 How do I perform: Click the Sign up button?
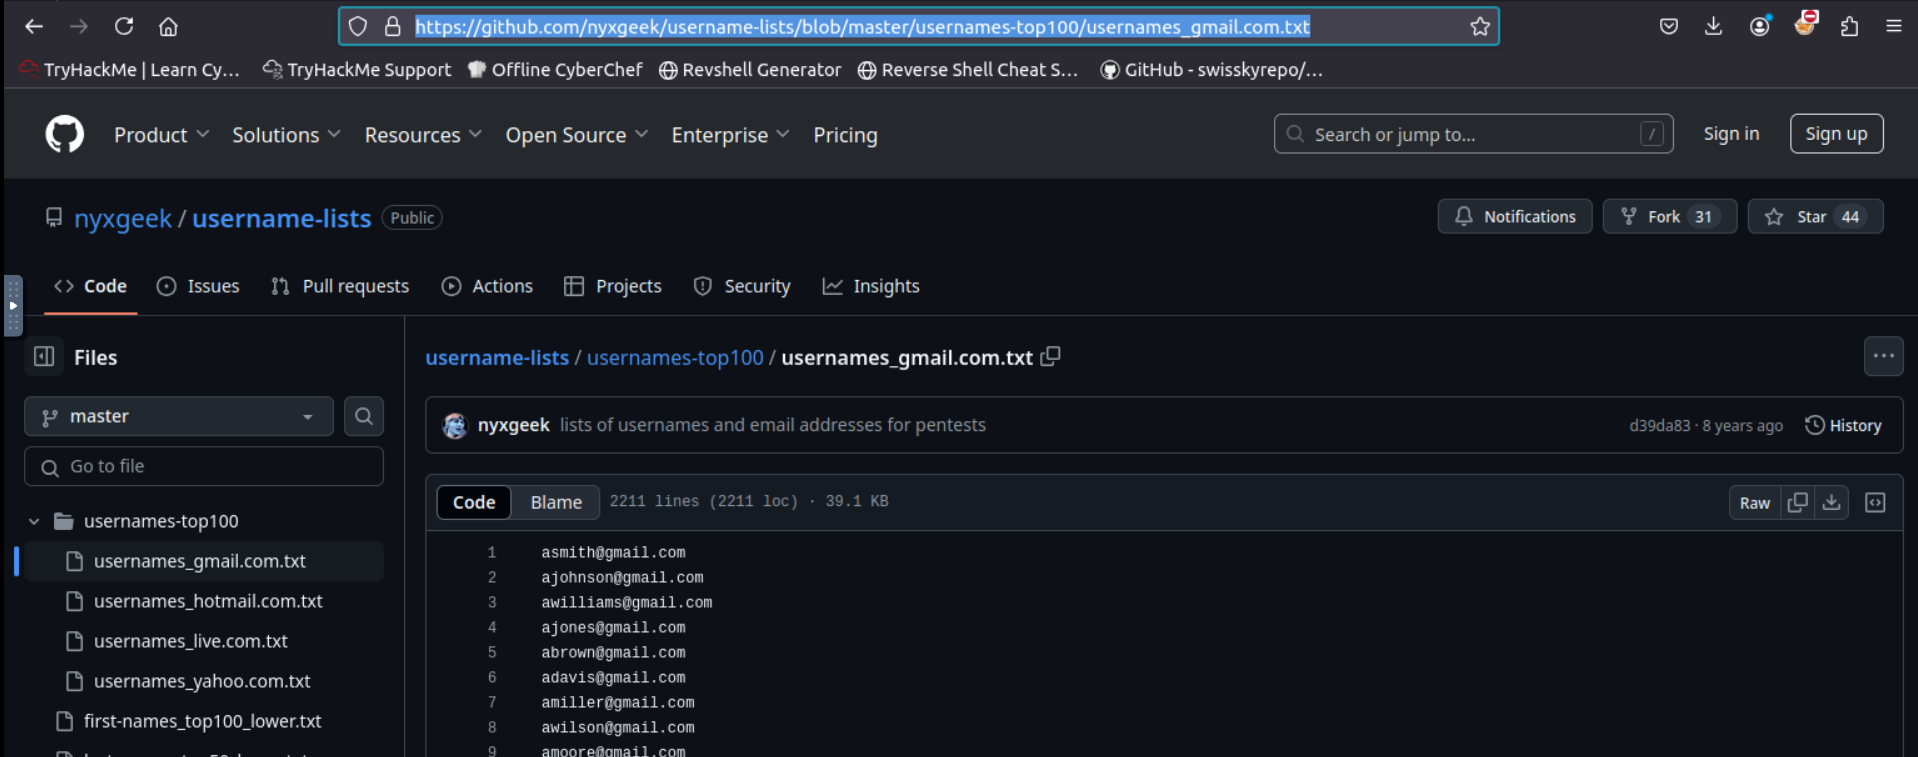1836,134
